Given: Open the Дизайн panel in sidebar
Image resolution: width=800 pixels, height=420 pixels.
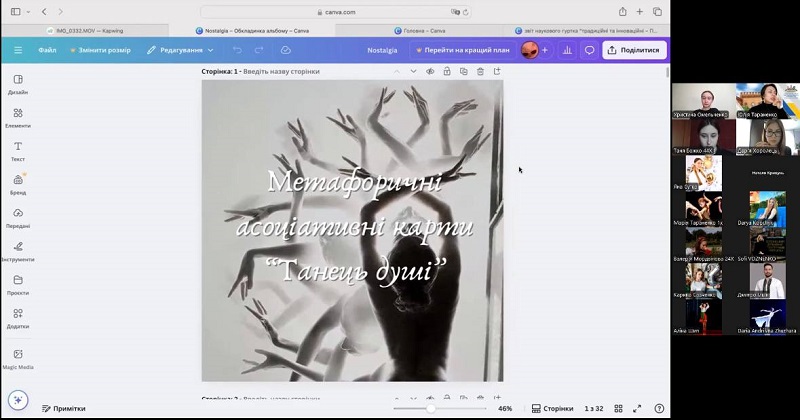Looking at the screenshot, I should pyautogui.click(x=18, y=84).
